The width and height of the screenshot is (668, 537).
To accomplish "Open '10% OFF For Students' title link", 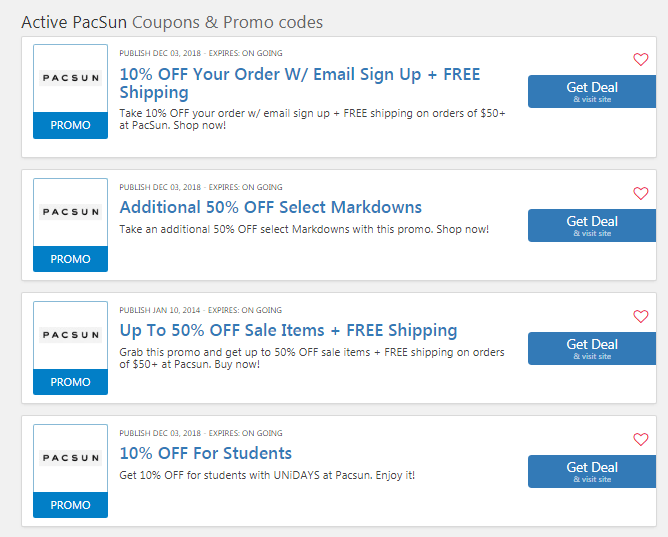I will (205, 453).
